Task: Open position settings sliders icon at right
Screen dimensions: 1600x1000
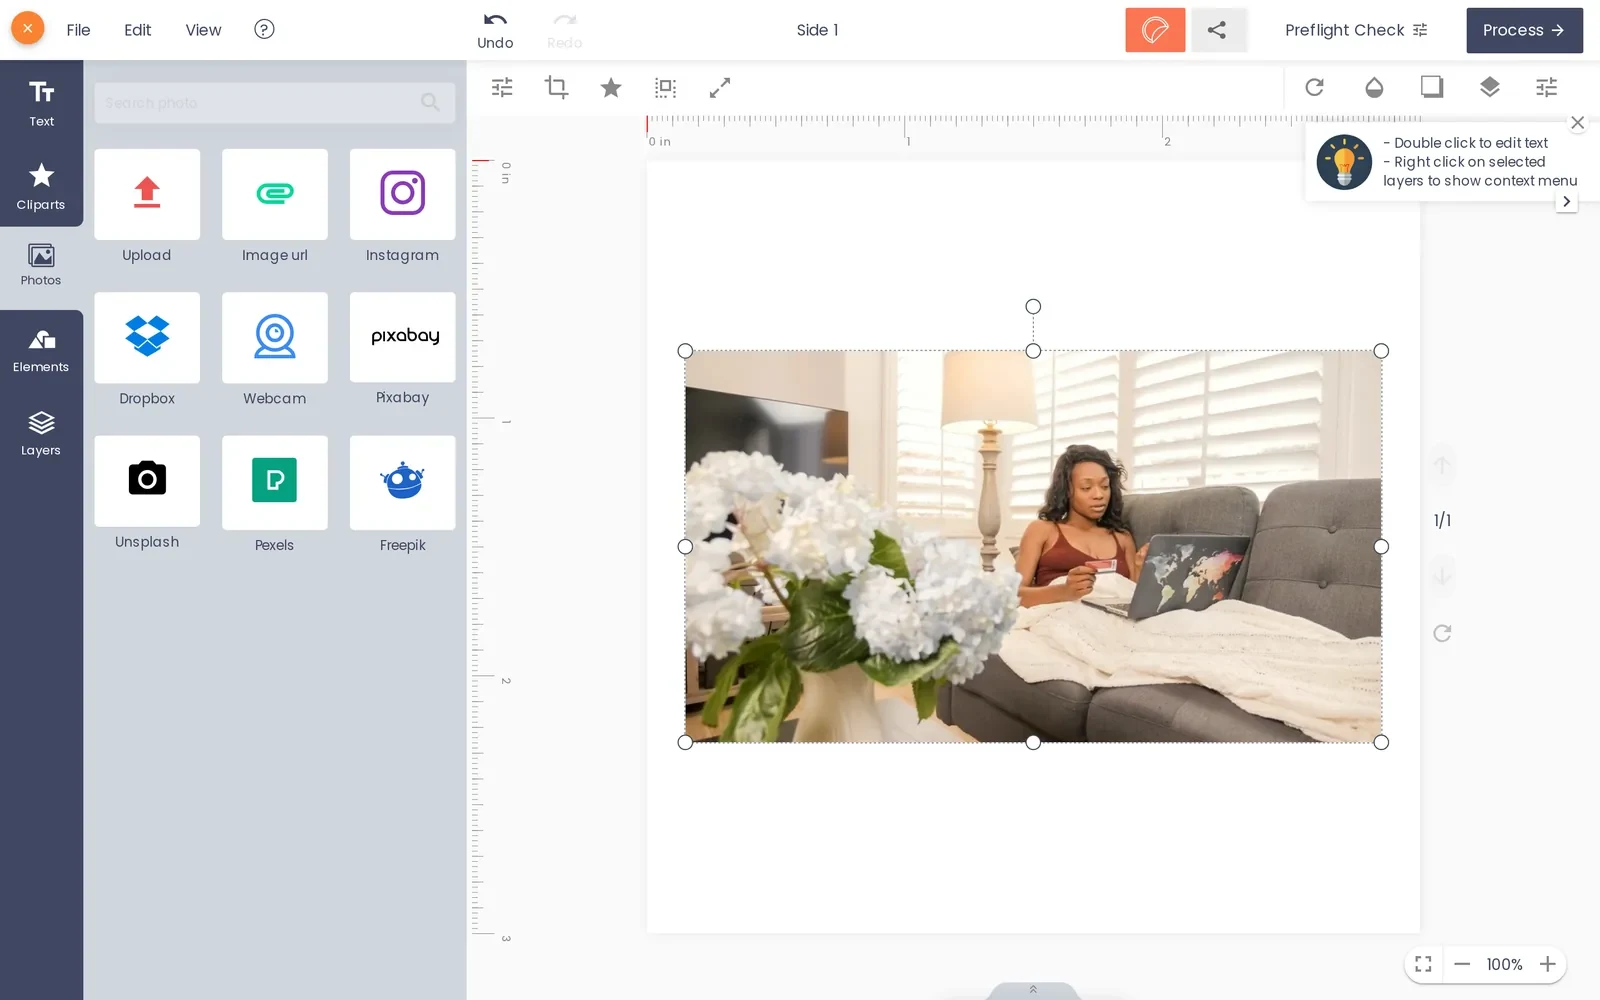Action: pyautogui.click(x=1547, y=87)
